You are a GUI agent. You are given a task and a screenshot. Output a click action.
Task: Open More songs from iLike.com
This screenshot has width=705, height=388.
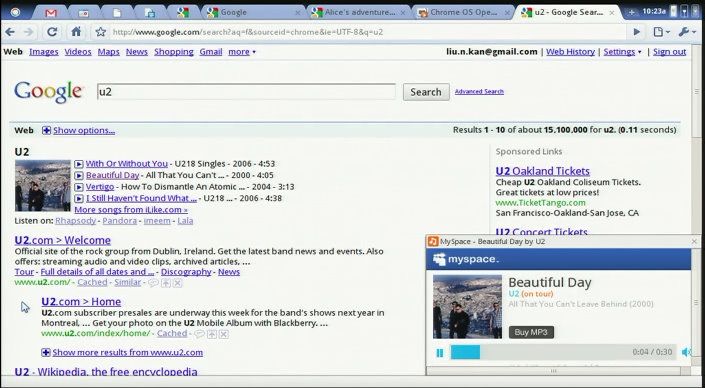(131, 210)
